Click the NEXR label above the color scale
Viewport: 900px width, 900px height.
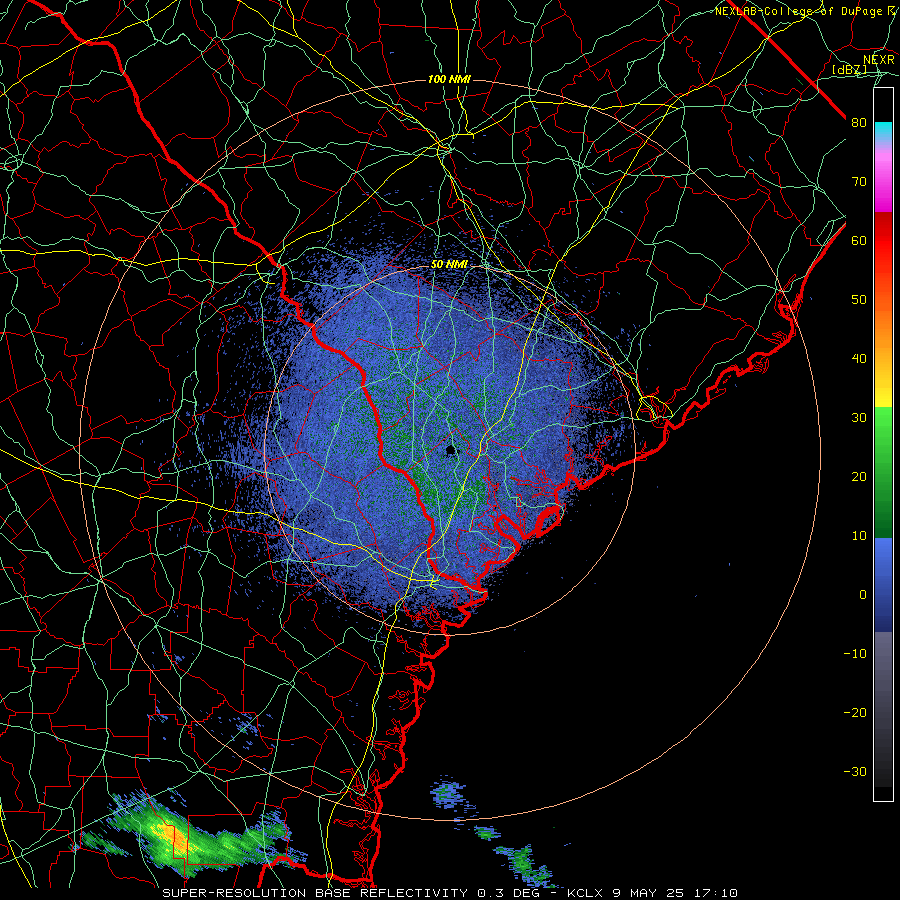coord(879,60)
